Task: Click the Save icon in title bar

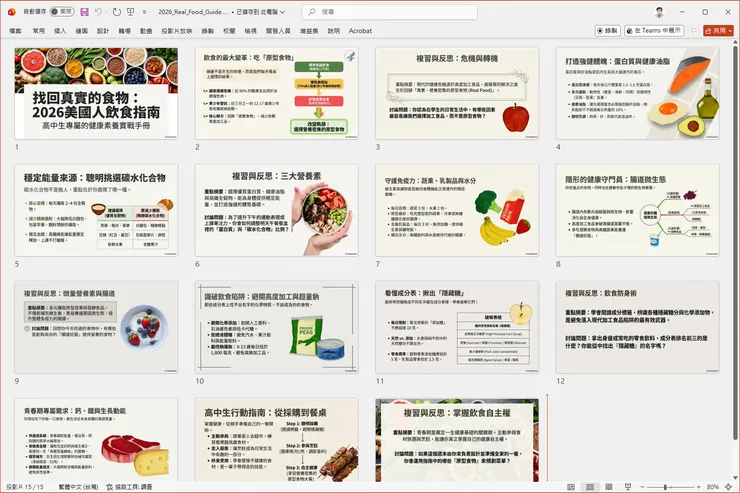Action: [x=84, y=12]
